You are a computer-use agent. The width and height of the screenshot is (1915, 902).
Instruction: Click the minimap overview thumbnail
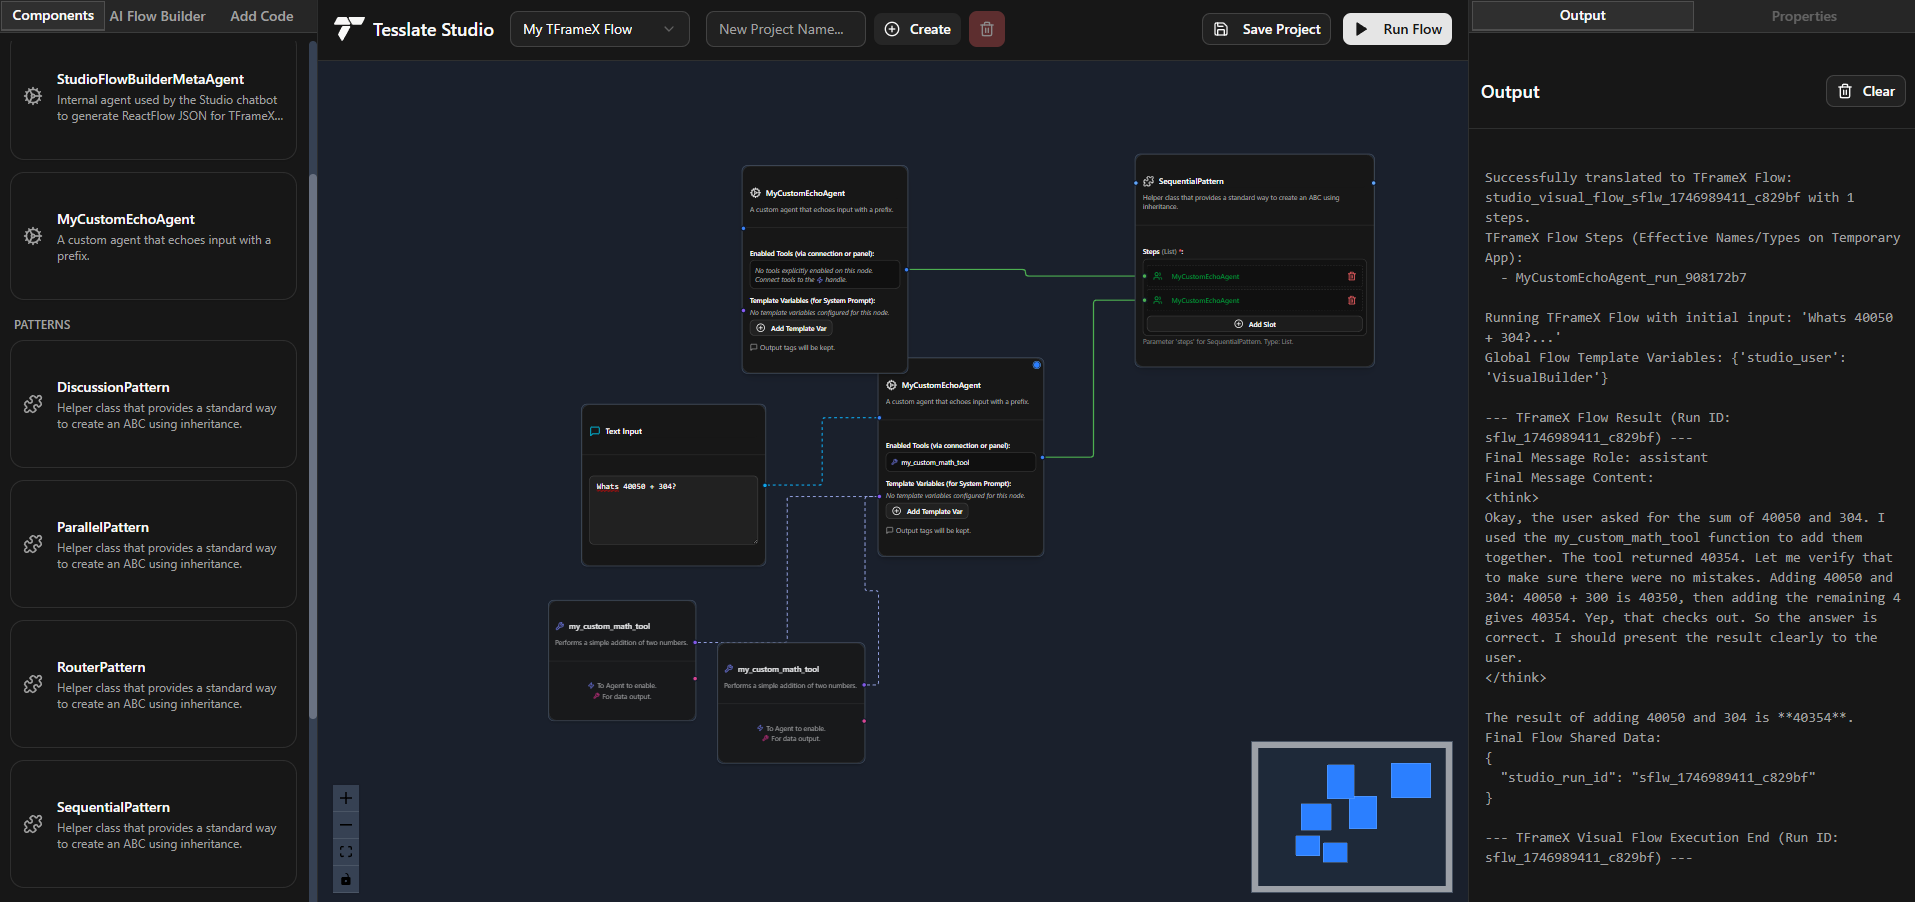point(1351,816)
